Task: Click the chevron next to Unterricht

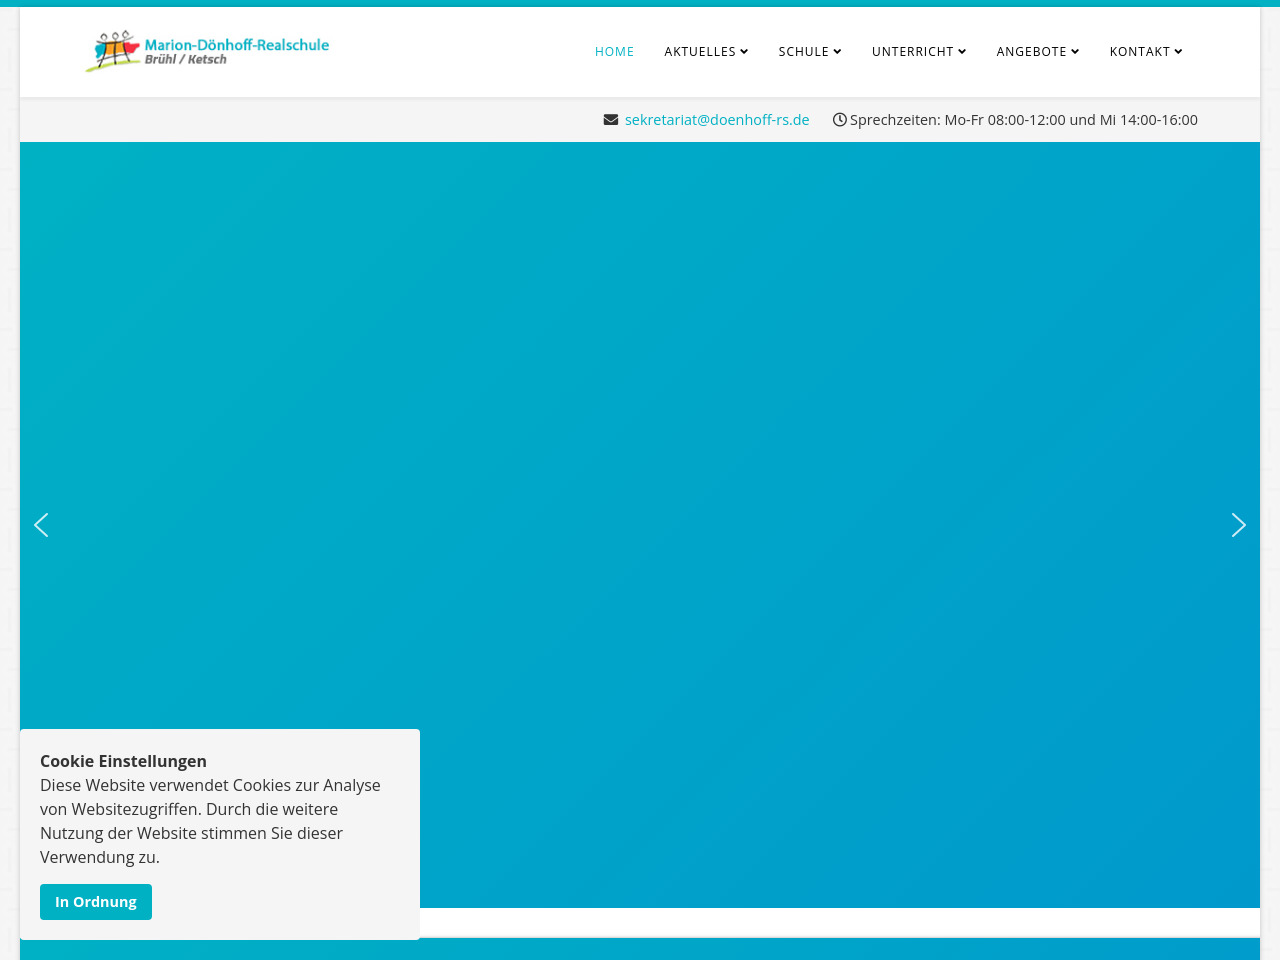Action: coord(962,52)
